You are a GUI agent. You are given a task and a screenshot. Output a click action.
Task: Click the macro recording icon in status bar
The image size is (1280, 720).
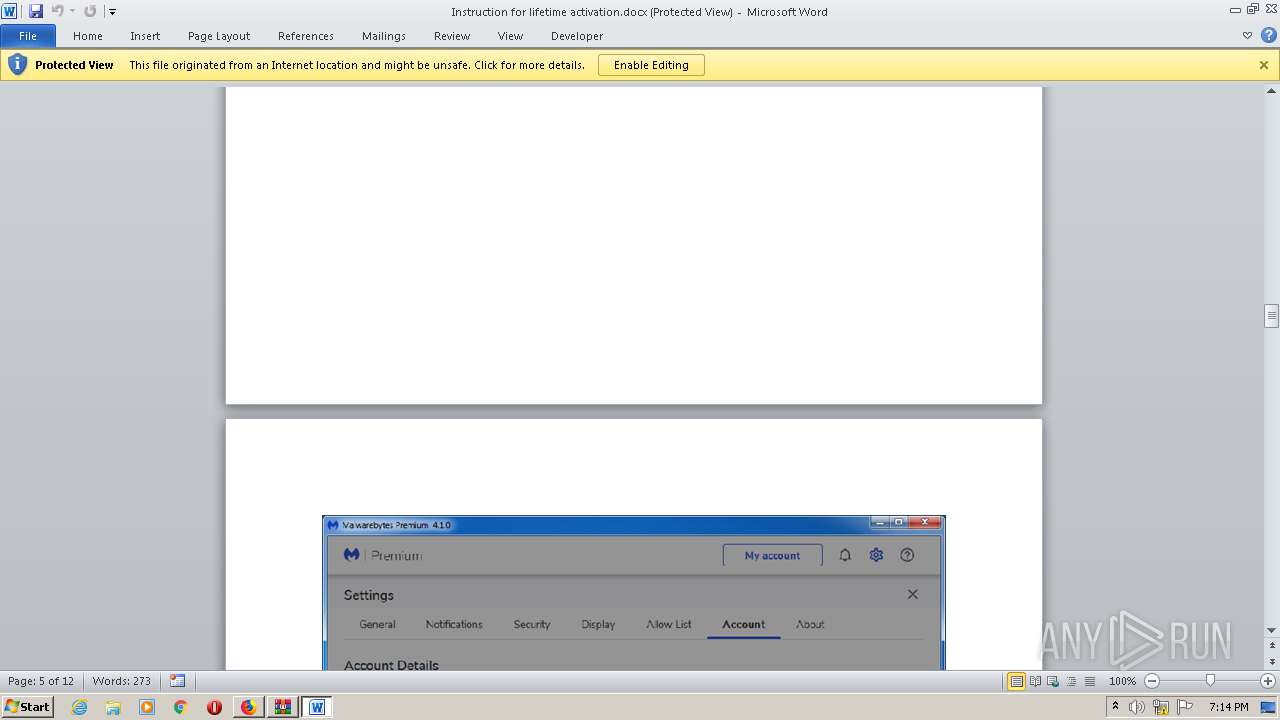178,681
